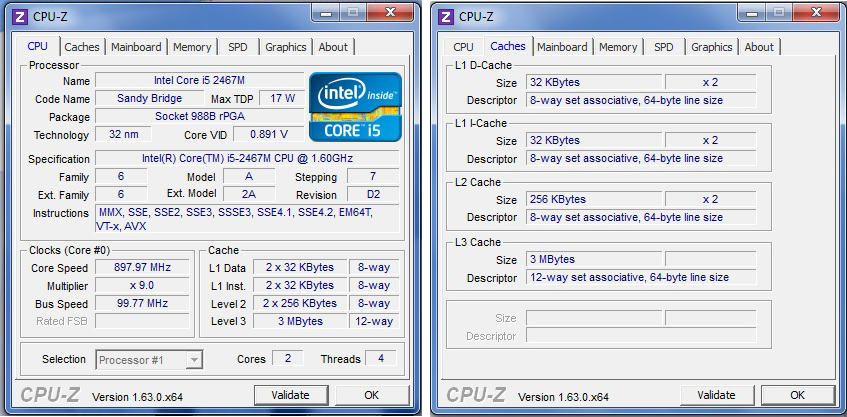This screenshot has width=847, height=417.
Task: Show About tab in the right window
Action: pos(759,47)
